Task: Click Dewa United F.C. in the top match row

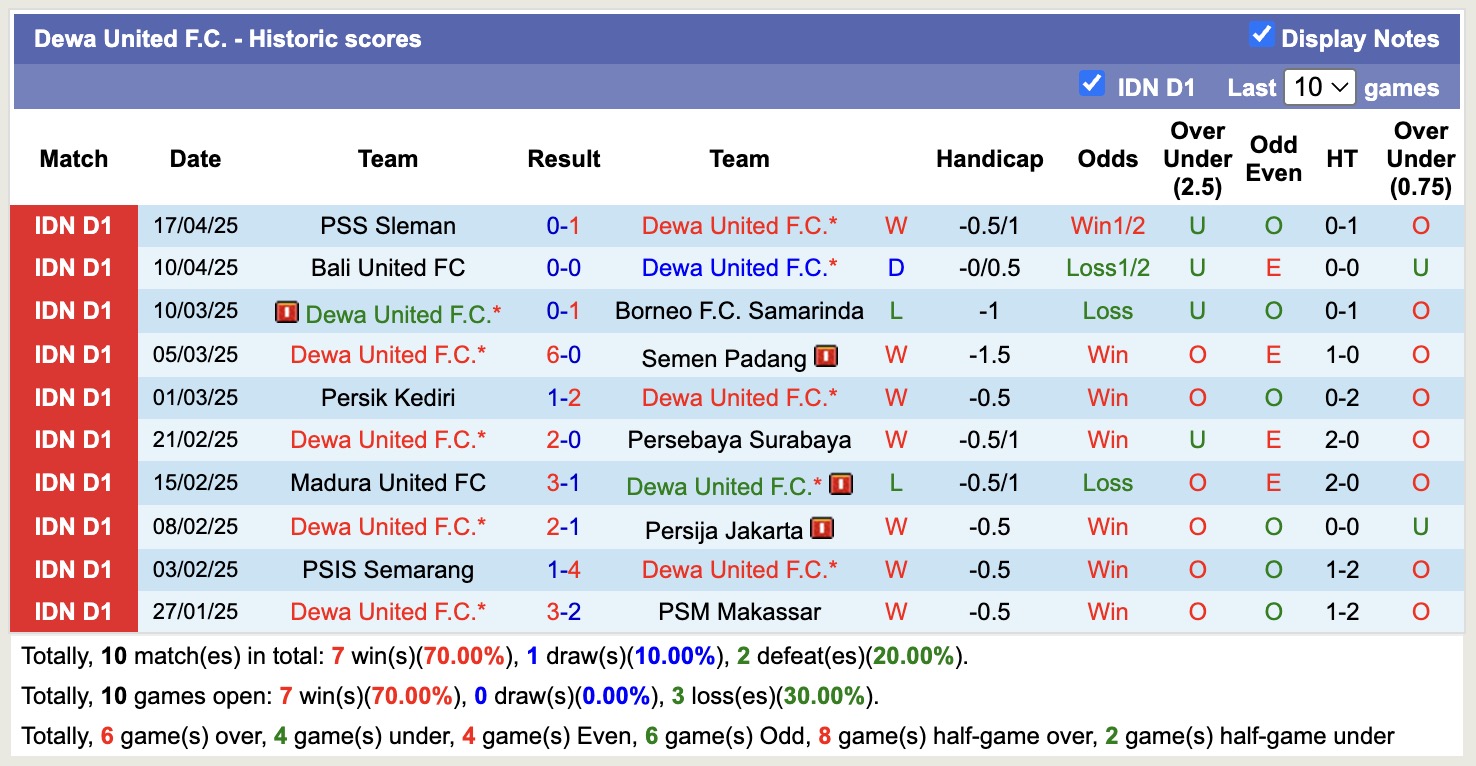Action: pyautogui.click(x=739, y=225)
